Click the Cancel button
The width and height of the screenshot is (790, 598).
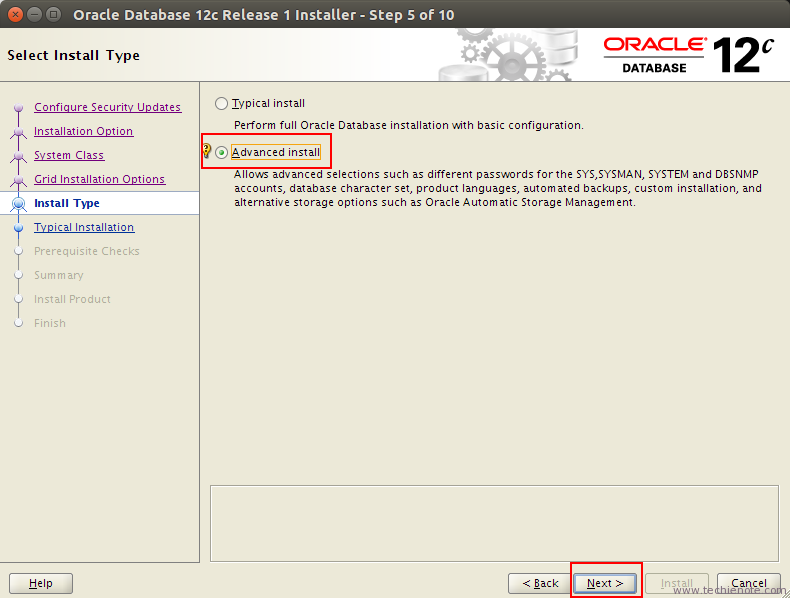pos(749,583)
